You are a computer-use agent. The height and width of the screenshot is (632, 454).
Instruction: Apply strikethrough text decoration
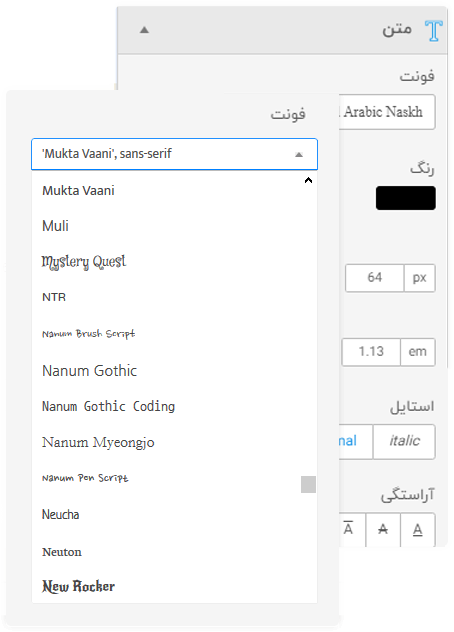click(383, 530)
